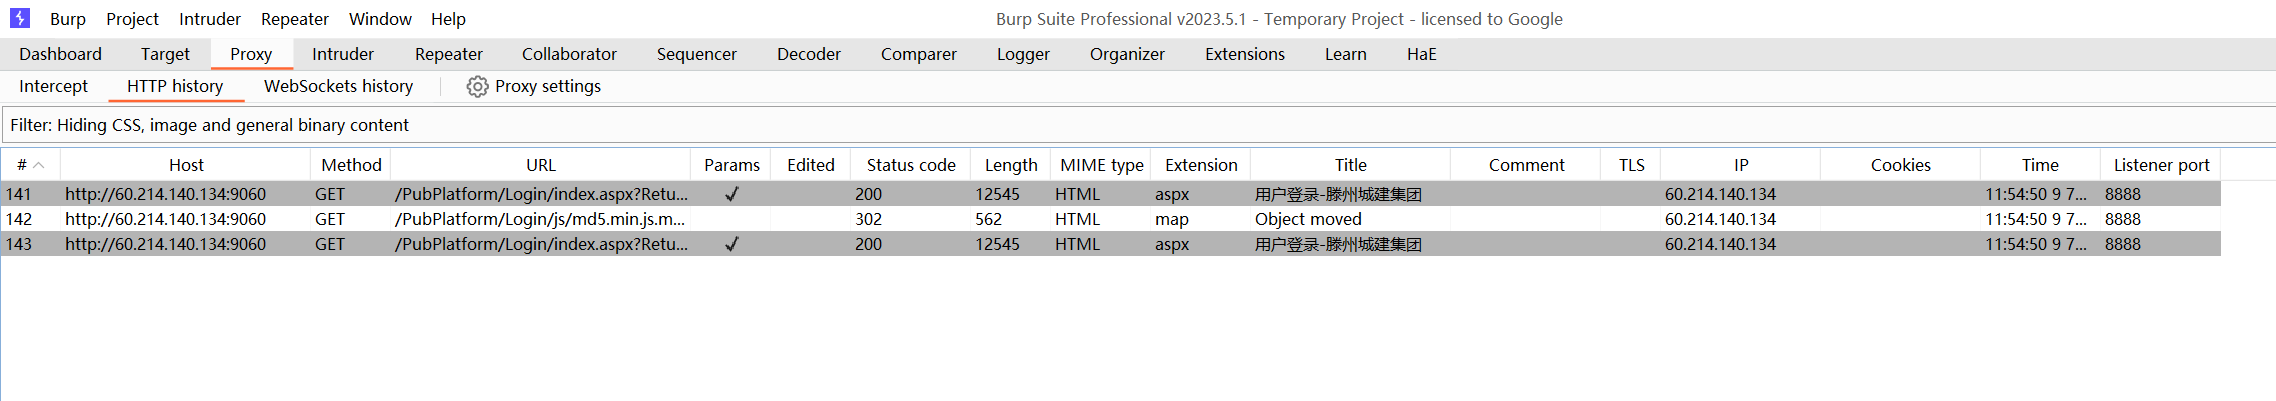2276x401 pixels.
Task: Switch to the Repeater tool tab
Action: (449, 54)
